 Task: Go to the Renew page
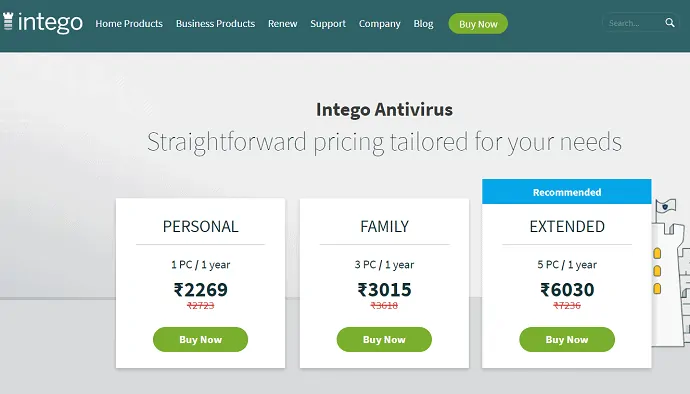click(283, 24)
